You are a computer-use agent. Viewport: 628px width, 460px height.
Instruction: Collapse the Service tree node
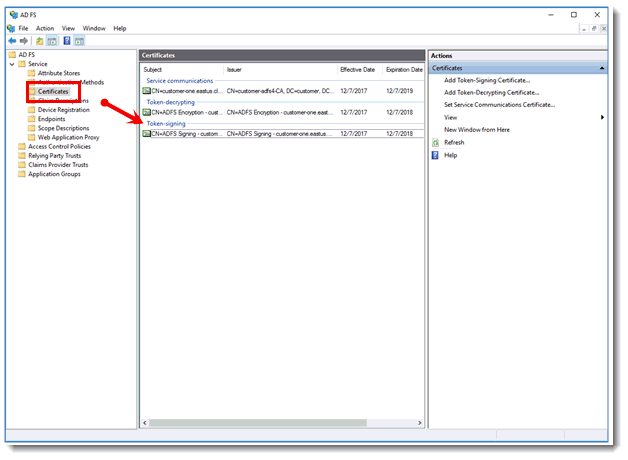click(12, 64)
